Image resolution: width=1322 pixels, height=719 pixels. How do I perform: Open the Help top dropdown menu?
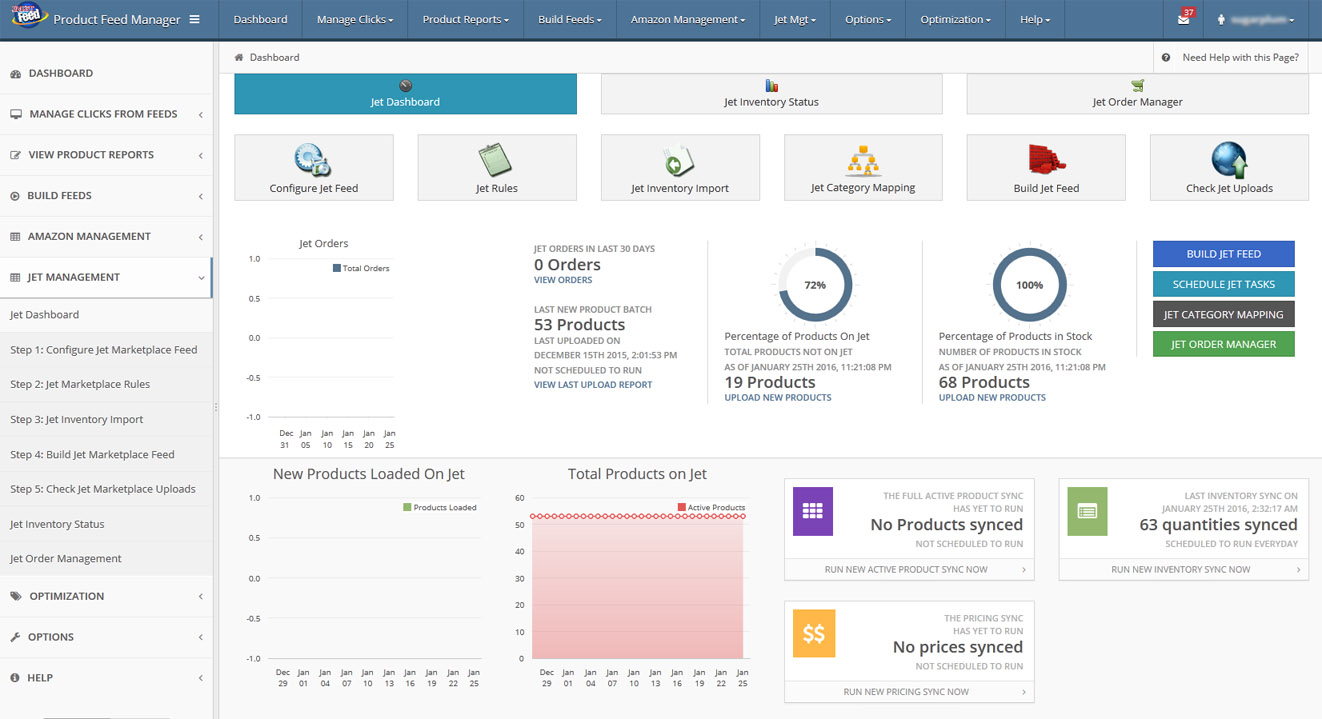tap(1035, 19)
